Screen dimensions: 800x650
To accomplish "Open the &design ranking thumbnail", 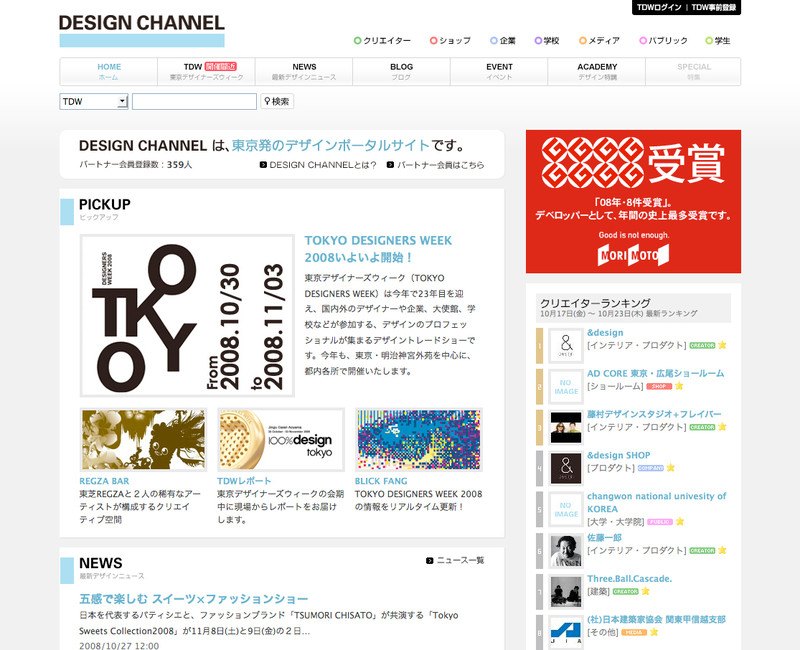I will point(566,345).
